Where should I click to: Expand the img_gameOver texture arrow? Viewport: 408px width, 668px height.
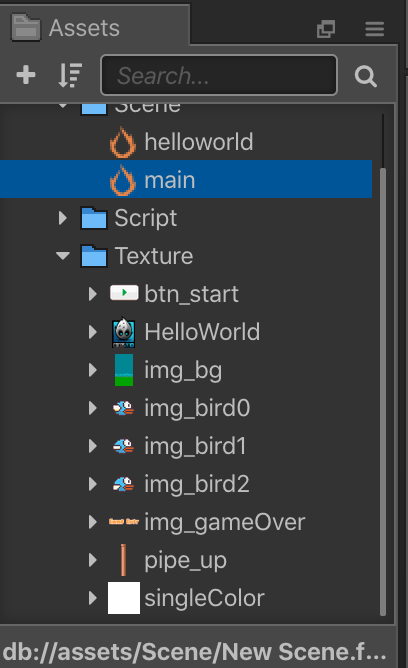pos(92,522)
